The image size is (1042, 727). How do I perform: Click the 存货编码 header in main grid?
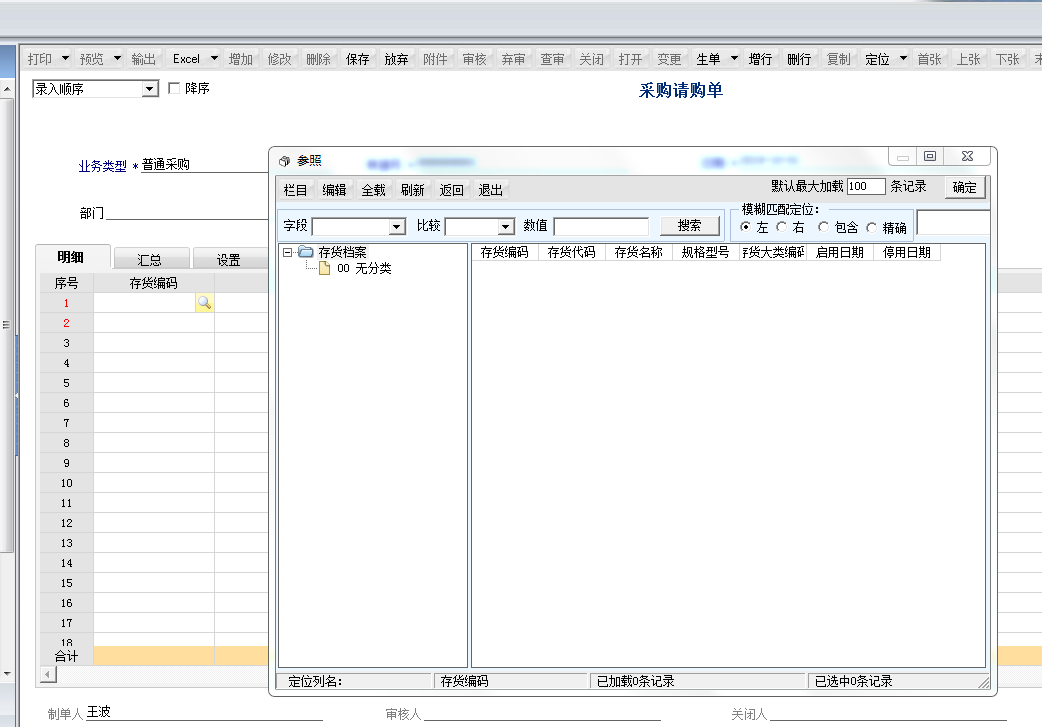(x=154, y=283)
